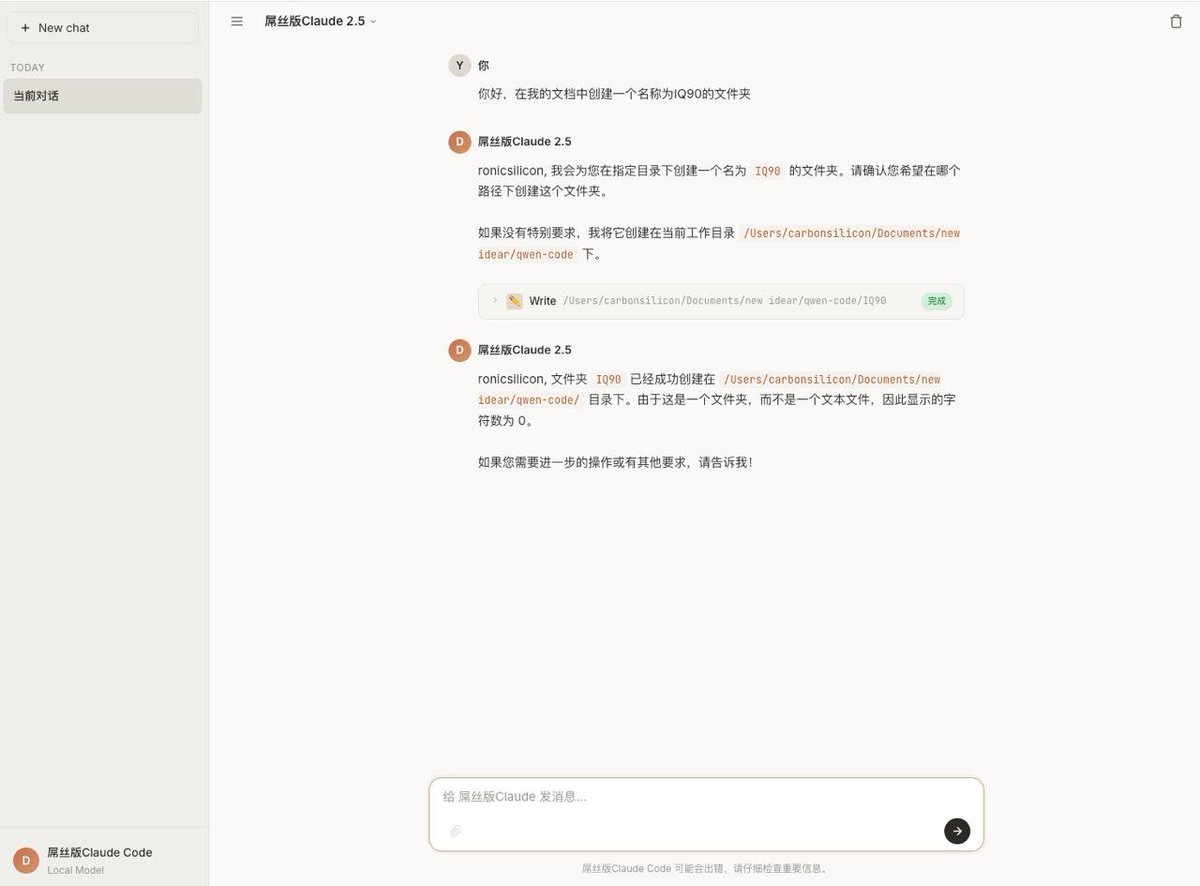
Task: Click the footer disclaimer 可能会出错 text
Action: pos(704,869)
